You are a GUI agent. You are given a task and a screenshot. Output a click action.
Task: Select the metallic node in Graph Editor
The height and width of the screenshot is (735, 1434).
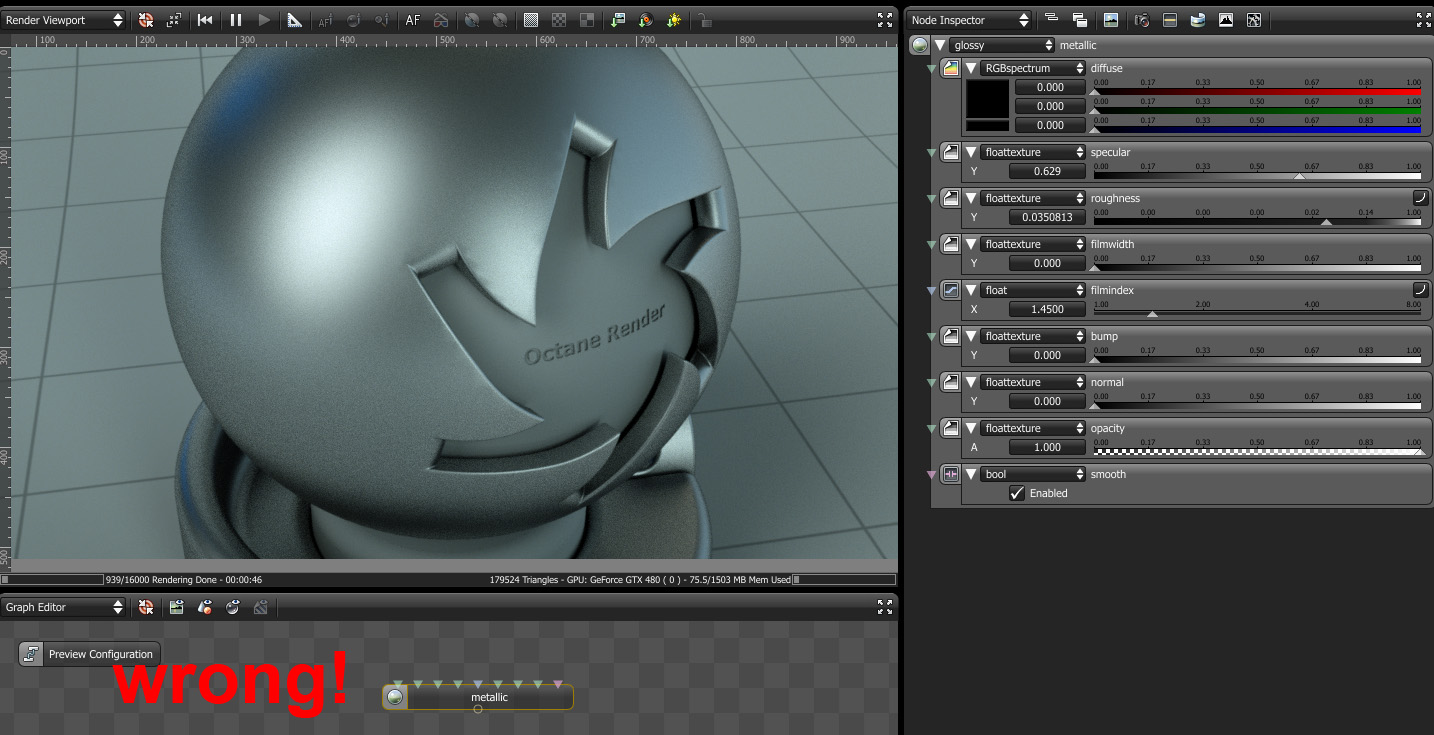click(x=478, y=697)
